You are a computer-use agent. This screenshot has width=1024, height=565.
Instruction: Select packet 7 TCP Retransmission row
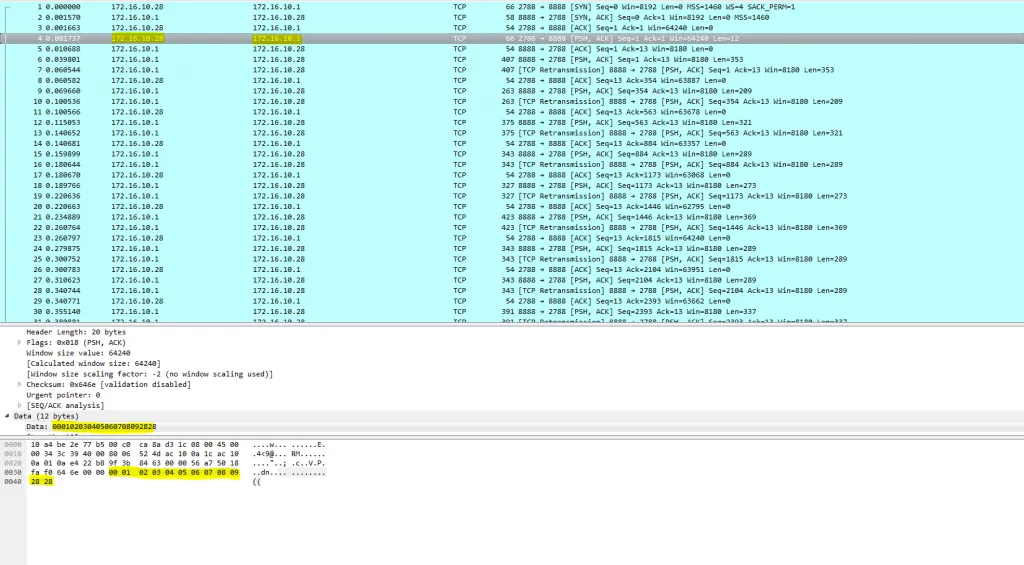click(x=512, y=70)
